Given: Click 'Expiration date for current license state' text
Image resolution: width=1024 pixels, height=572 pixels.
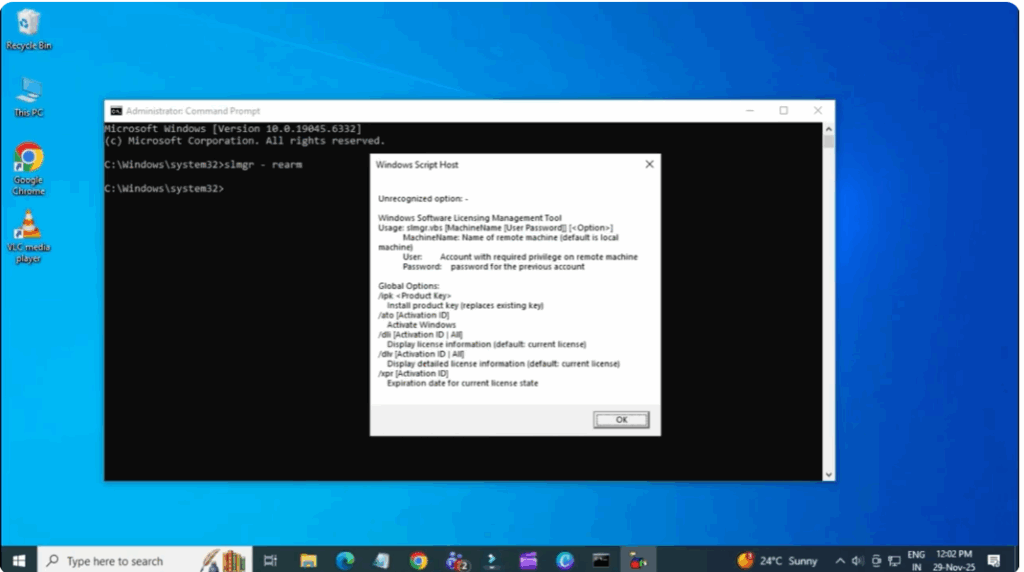Looking at the screenshot, I should tap(462, 383).
